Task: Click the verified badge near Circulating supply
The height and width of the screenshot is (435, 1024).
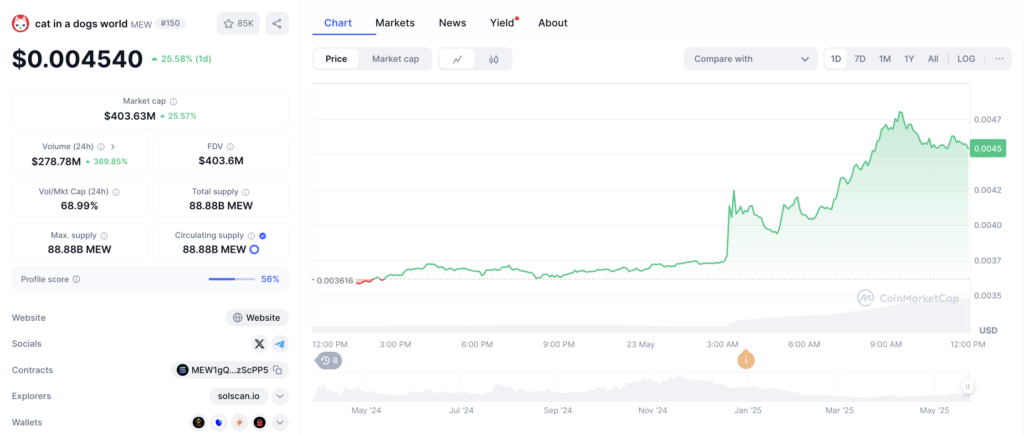Action: coord(263,236)
